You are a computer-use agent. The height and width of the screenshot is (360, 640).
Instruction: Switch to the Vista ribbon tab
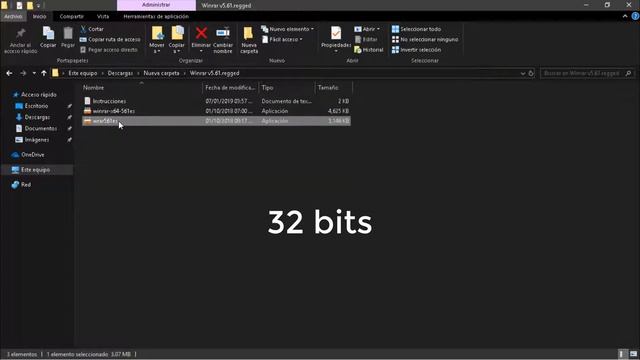103,16
